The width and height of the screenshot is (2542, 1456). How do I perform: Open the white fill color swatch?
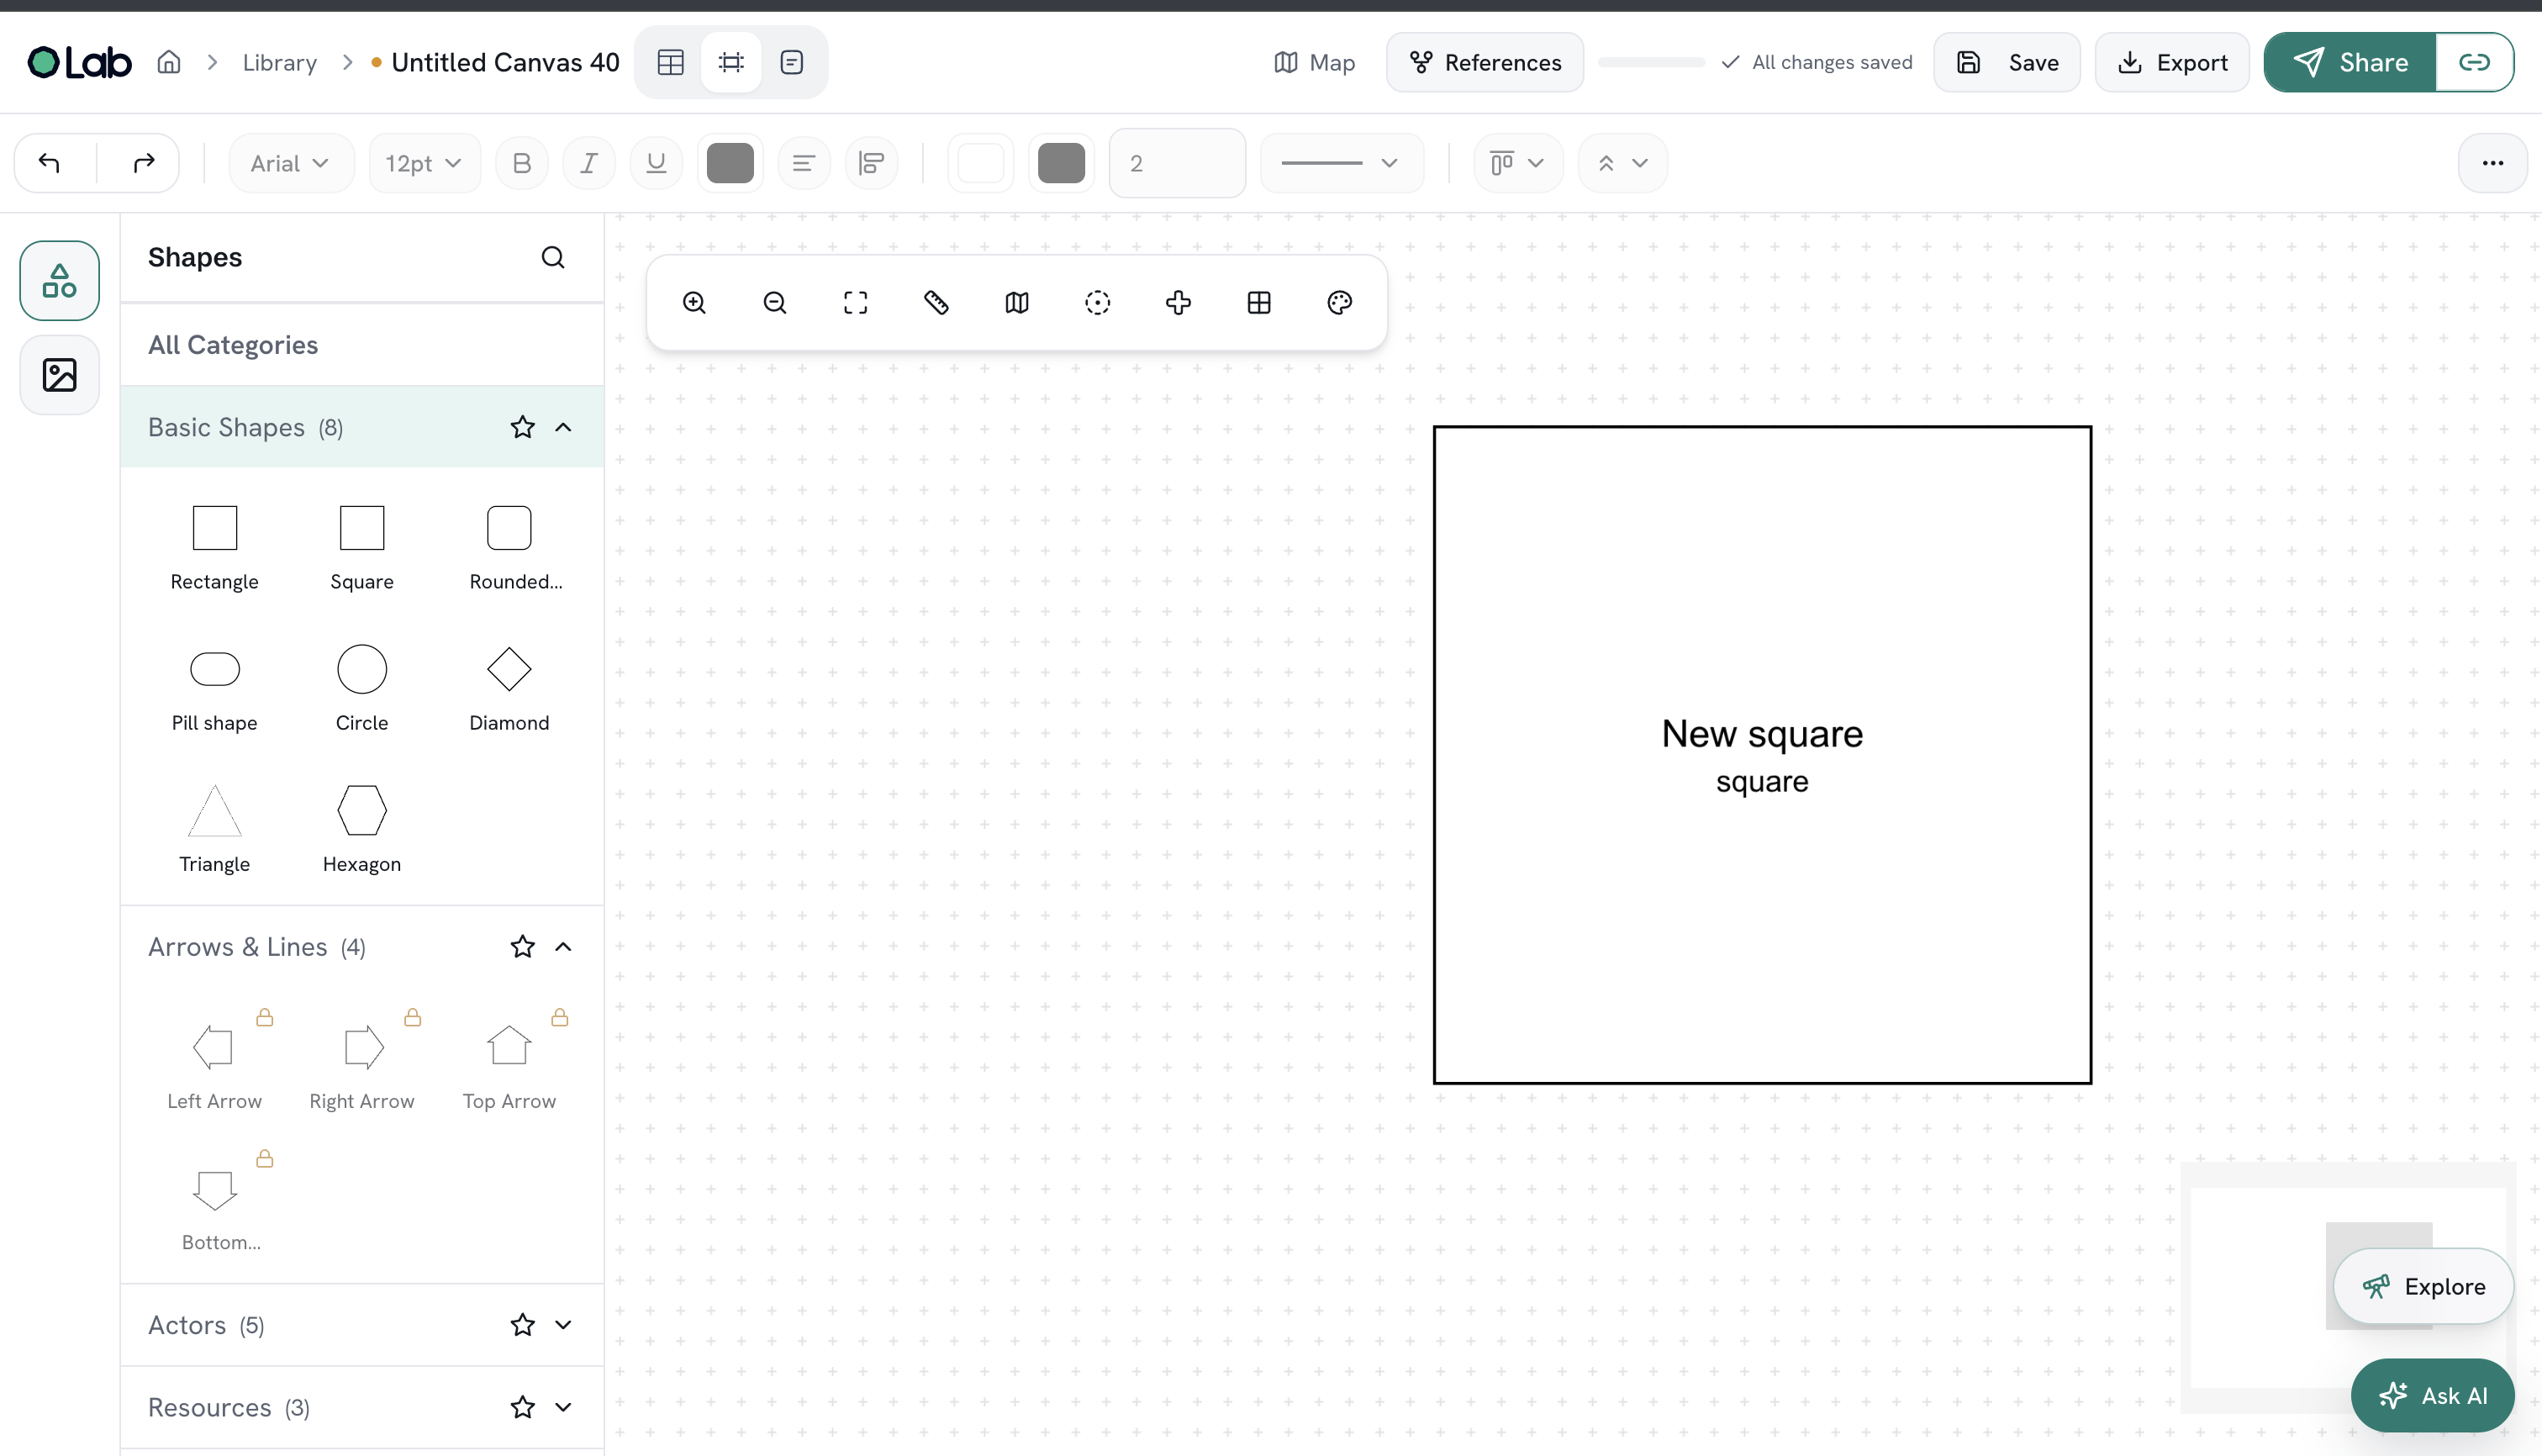(980, 163)
